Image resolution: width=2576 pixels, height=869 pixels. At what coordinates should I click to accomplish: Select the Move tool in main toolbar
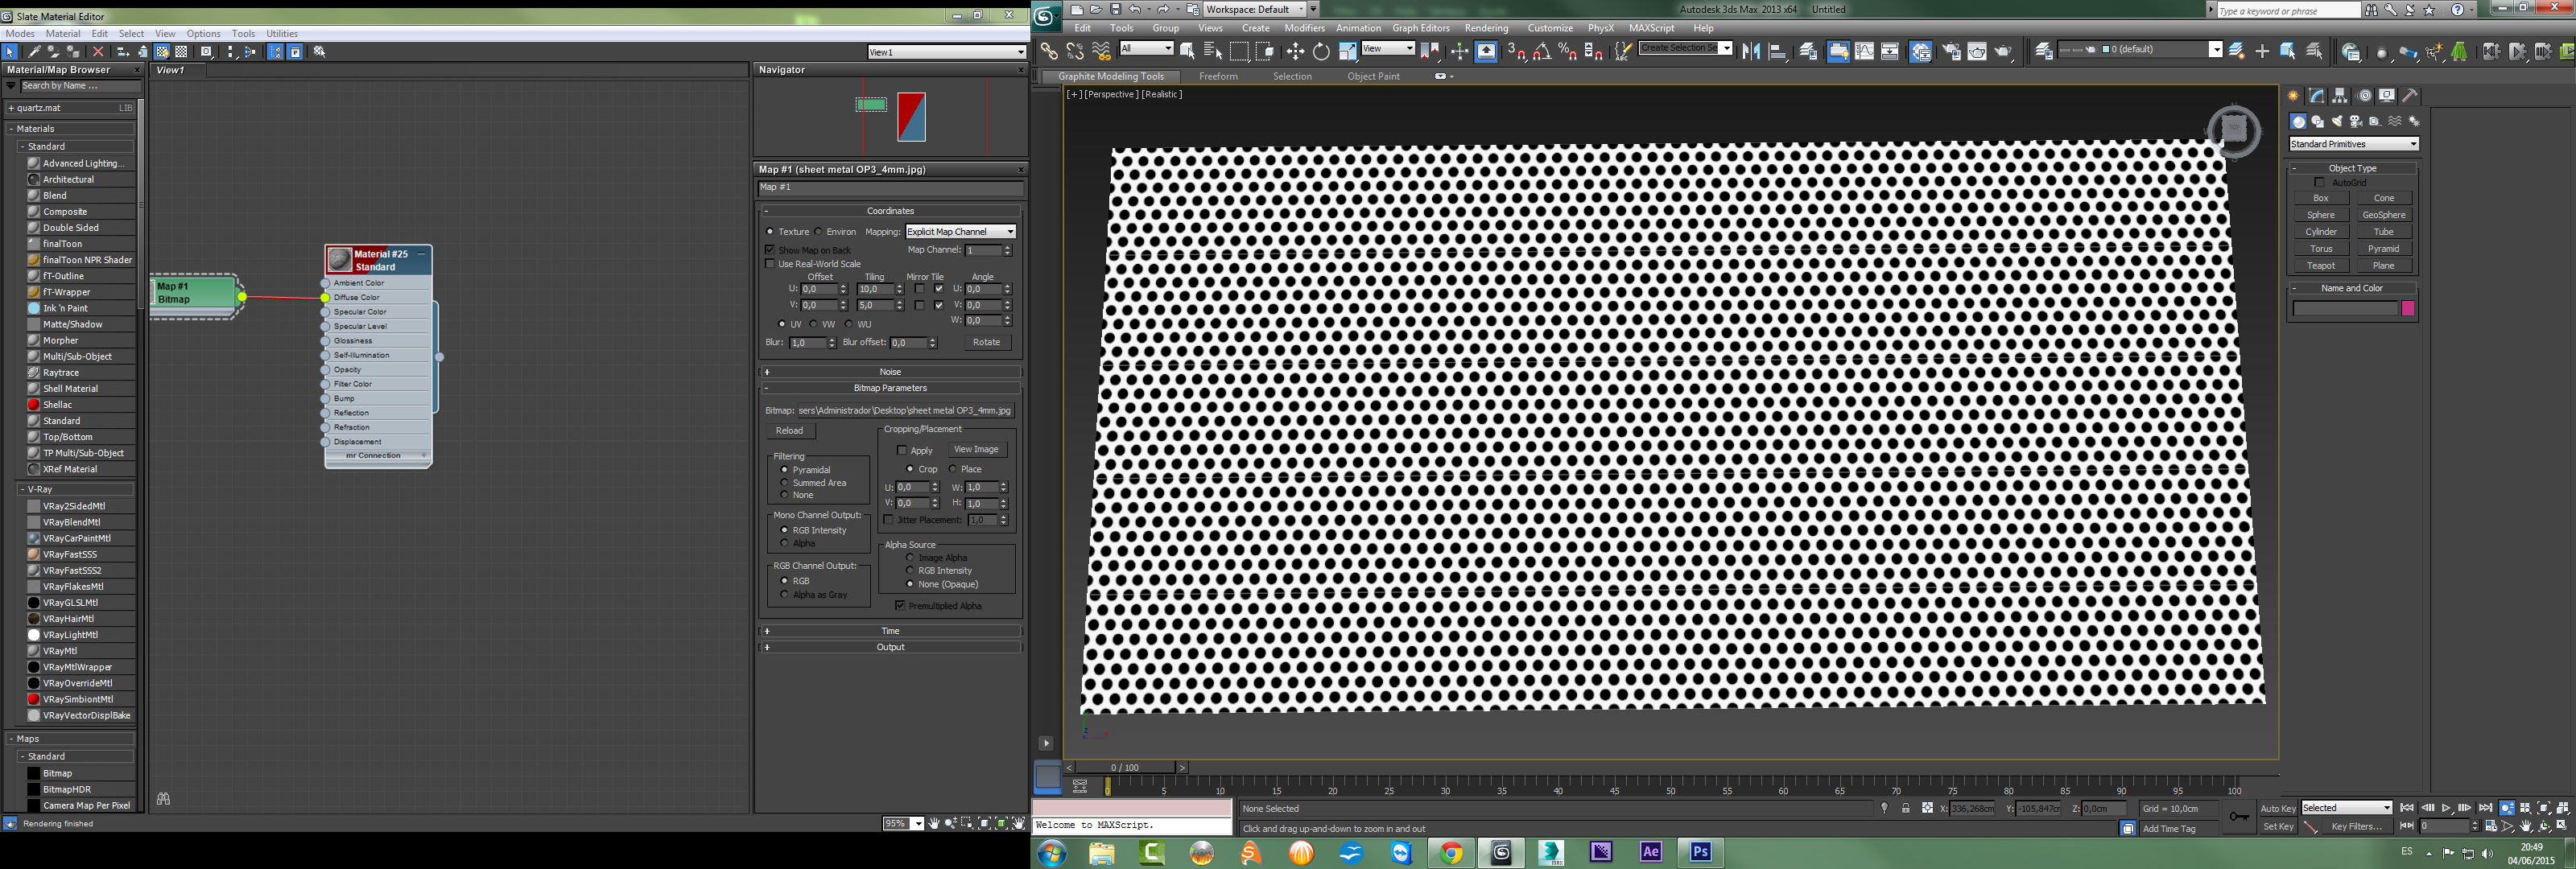pyautogui.click(x=1295, y=51)
